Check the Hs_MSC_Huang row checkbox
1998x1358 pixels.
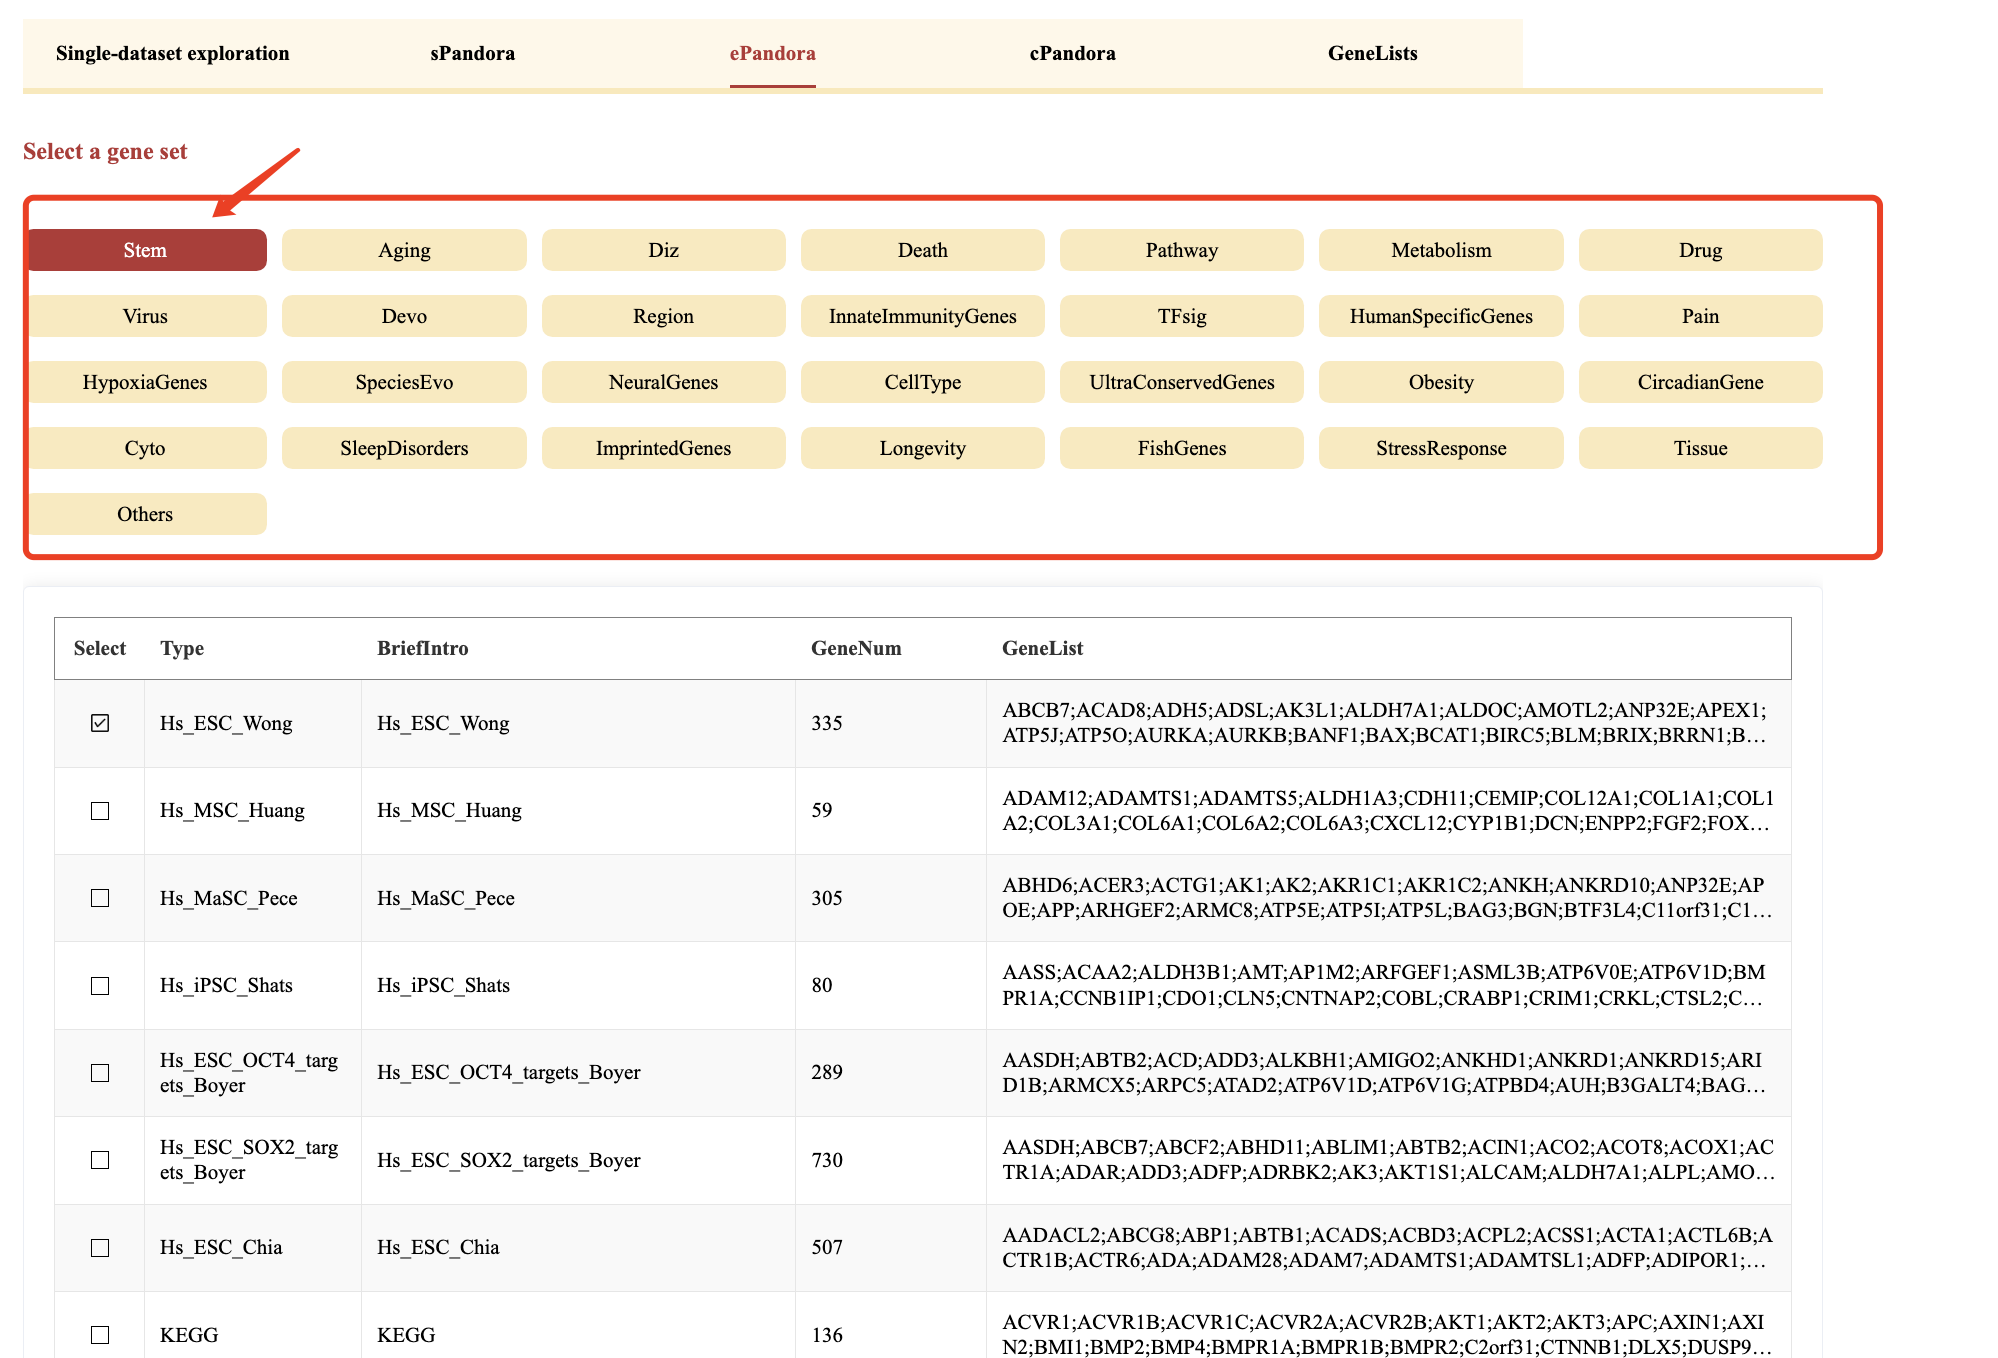click(100, 811)
